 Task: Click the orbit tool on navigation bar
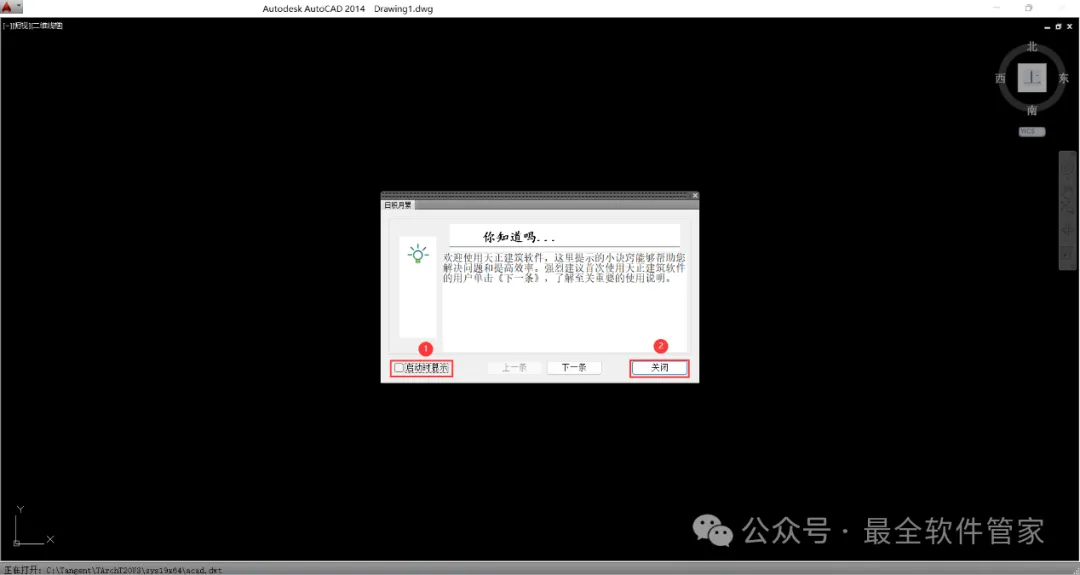click(1068, 229)
